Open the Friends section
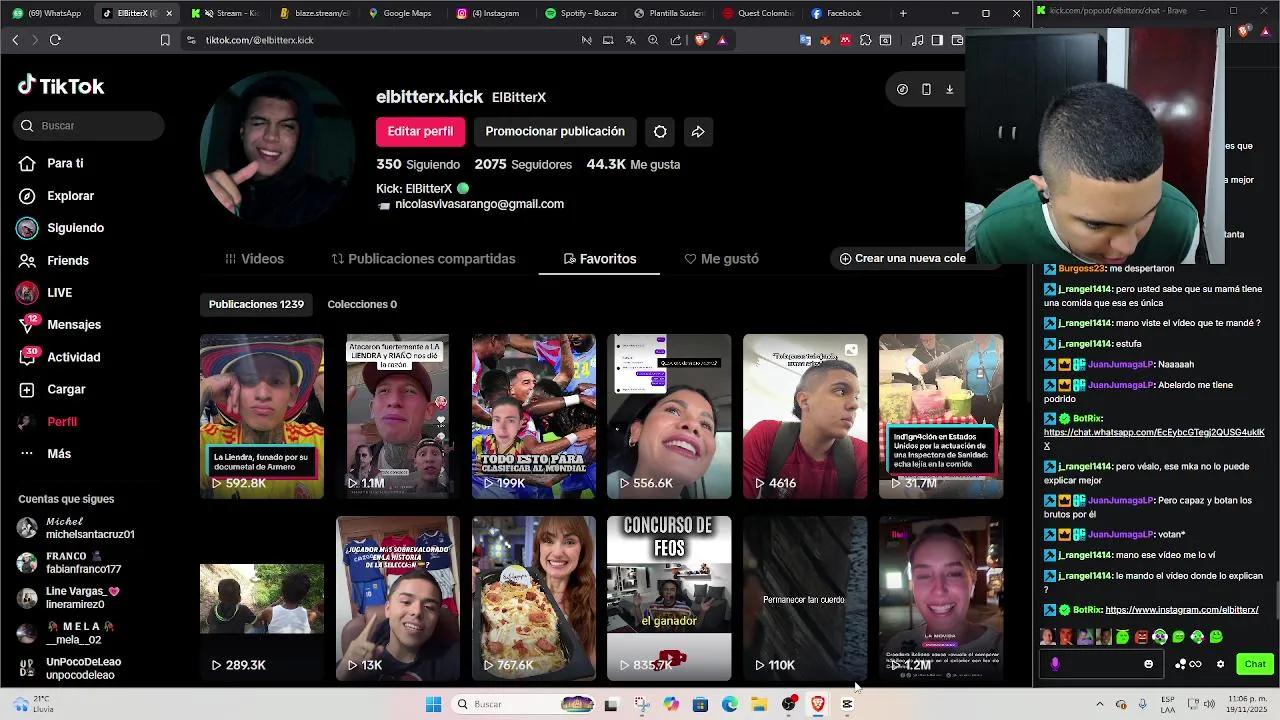 coord(54,260)
